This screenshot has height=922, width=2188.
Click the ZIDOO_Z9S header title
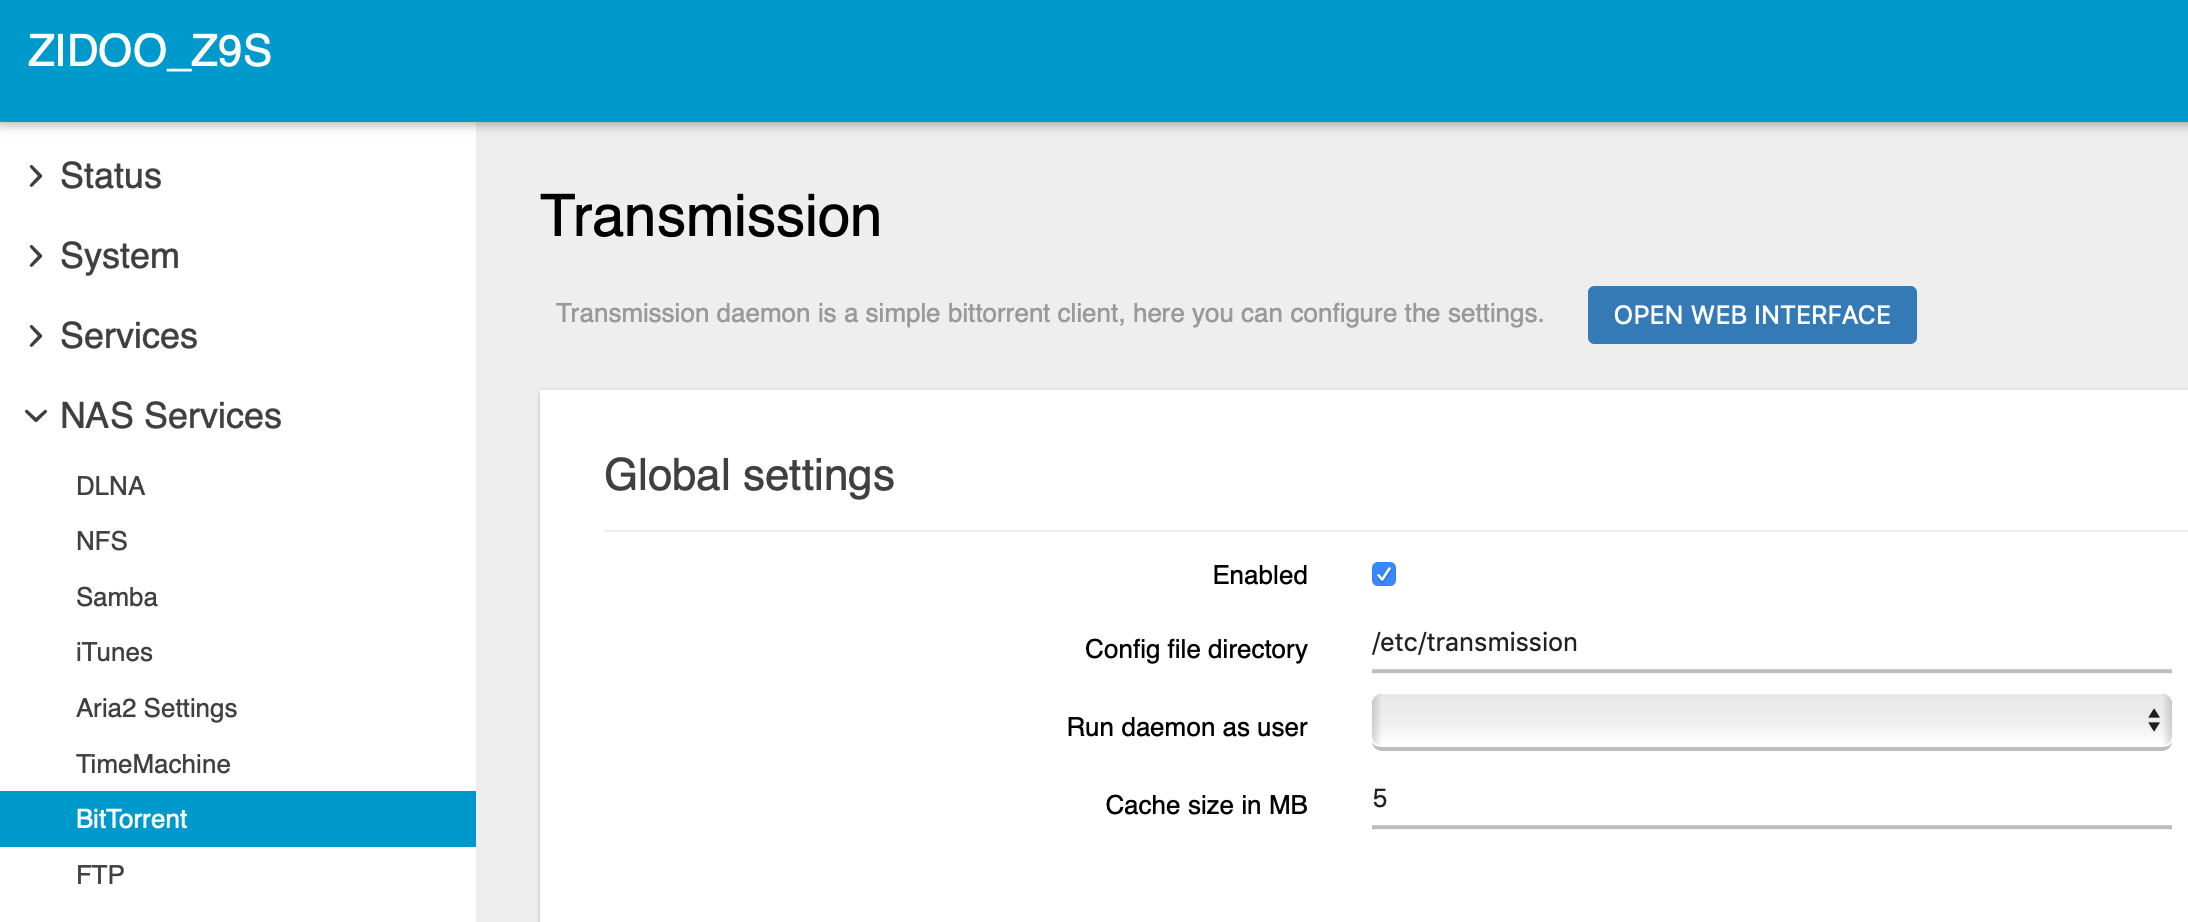tap(150, 51)
